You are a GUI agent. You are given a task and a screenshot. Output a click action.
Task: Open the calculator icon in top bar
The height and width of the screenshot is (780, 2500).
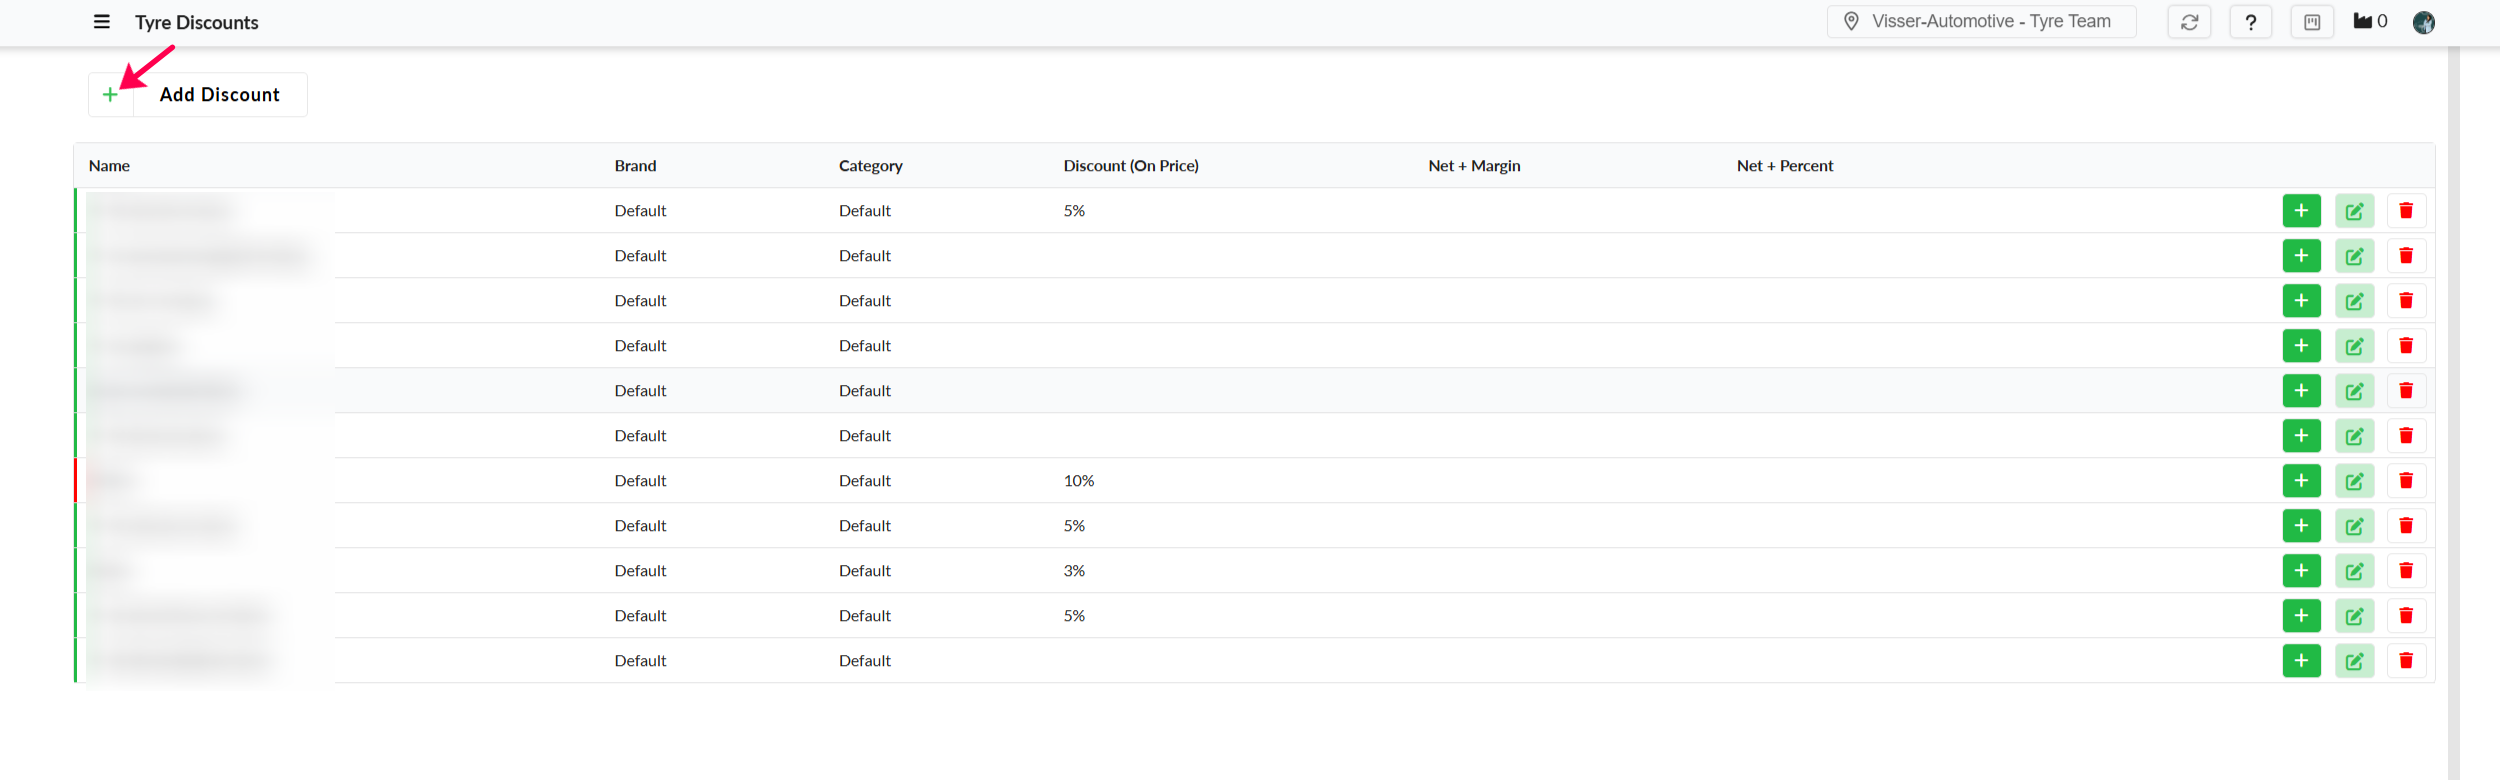point(2312,22)
